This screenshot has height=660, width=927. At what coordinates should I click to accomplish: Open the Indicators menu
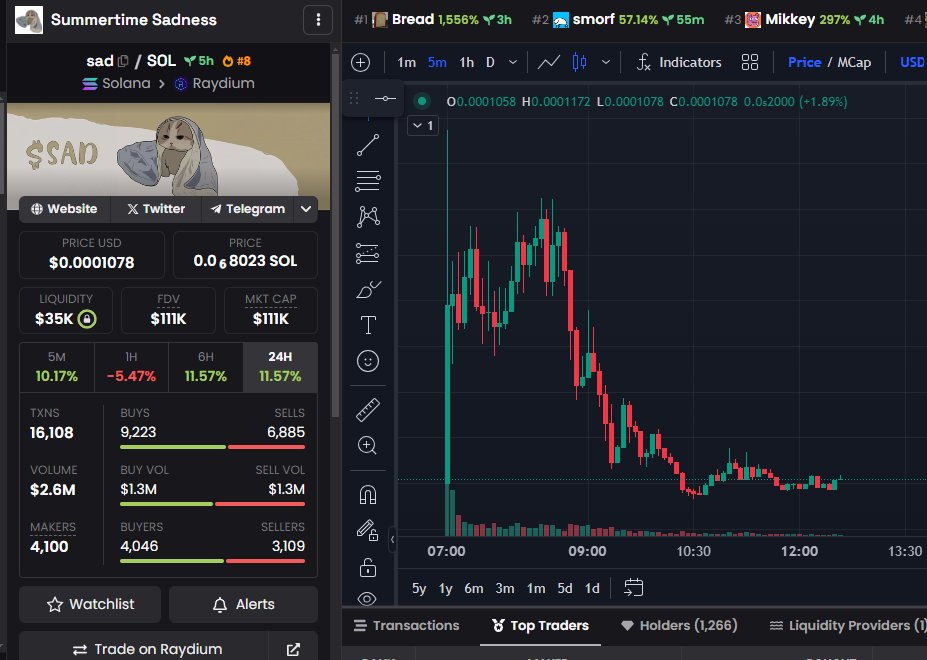tap(679, 62)
